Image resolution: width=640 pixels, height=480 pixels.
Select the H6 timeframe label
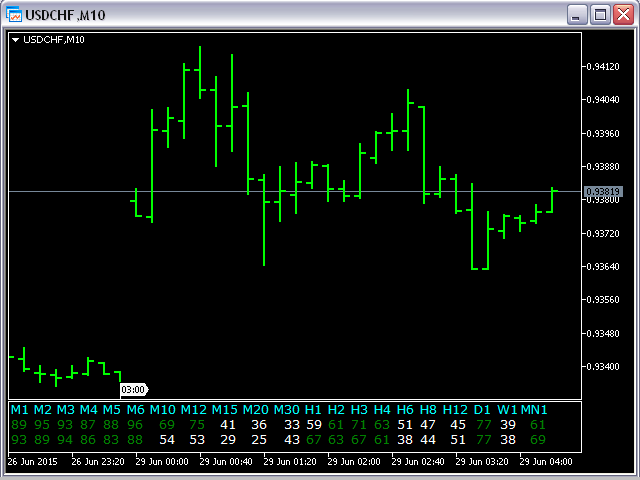[405, 409]
